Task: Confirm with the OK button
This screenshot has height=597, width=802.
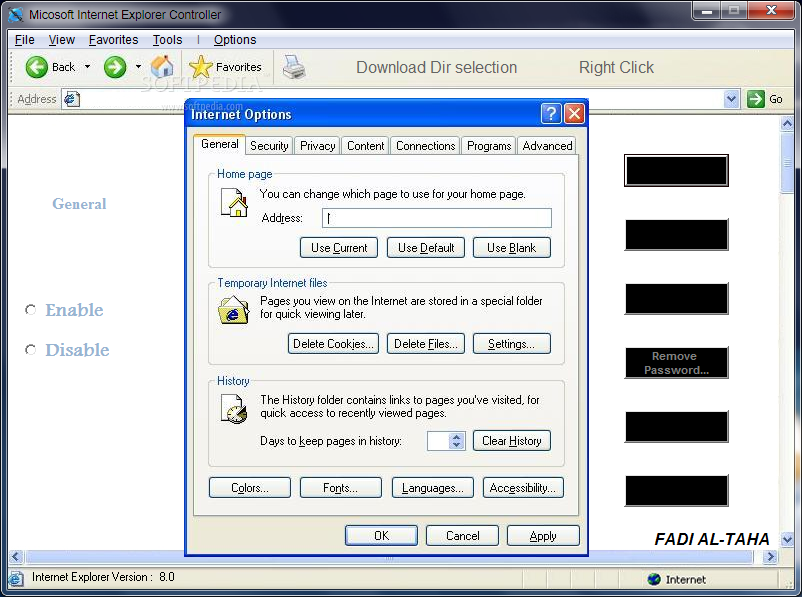Action: pyautogui.click(x=381, y=536)
